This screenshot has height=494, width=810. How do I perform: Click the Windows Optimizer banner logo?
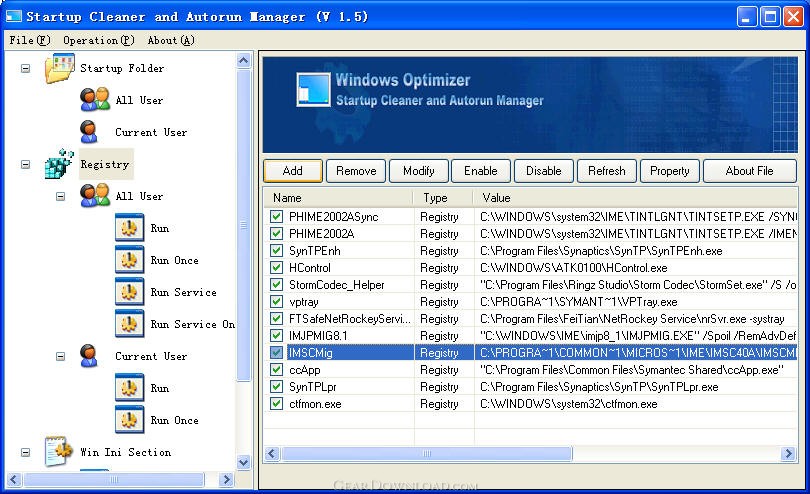[314, 89]
